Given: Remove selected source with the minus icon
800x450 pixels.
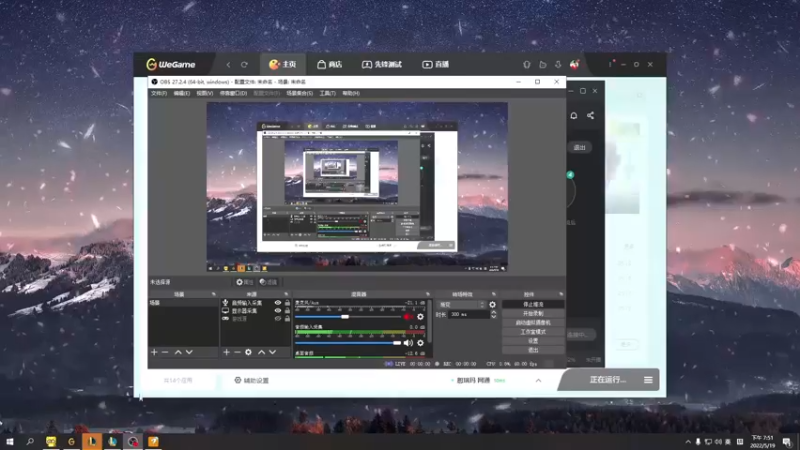Looking at the screenshot, I should coord(237,352).
